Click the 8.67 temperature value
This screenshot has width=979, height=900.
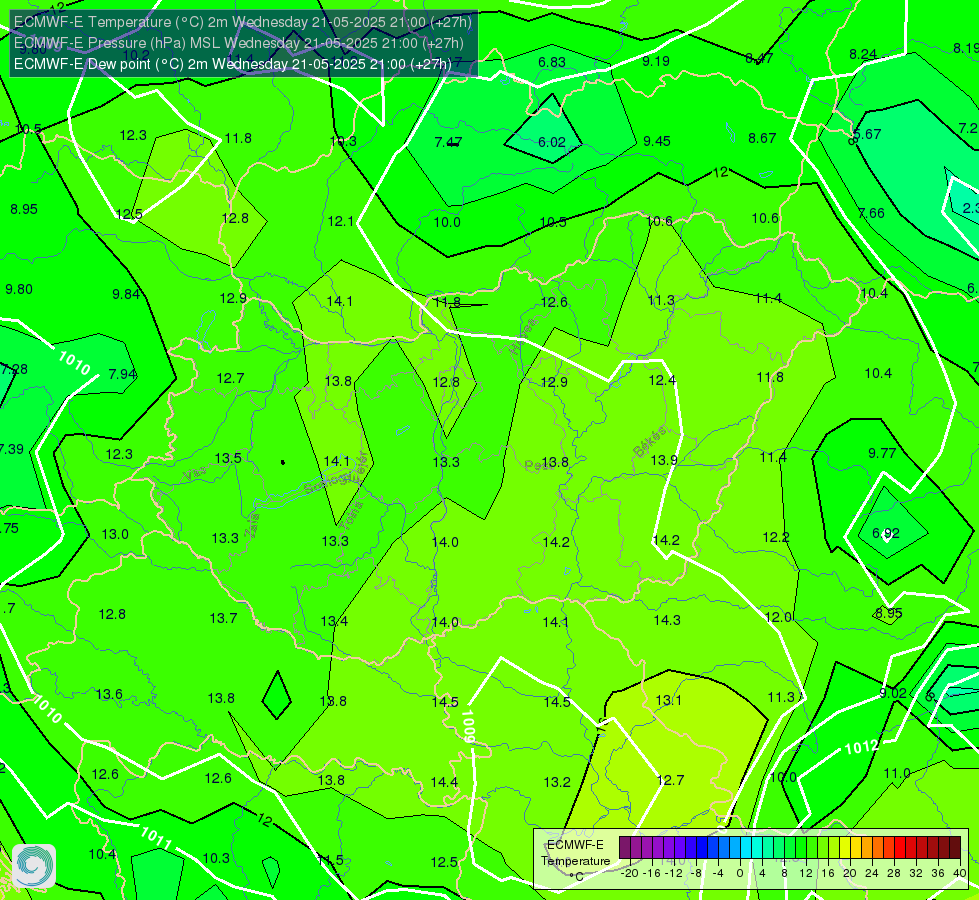(x=762, y=139)
